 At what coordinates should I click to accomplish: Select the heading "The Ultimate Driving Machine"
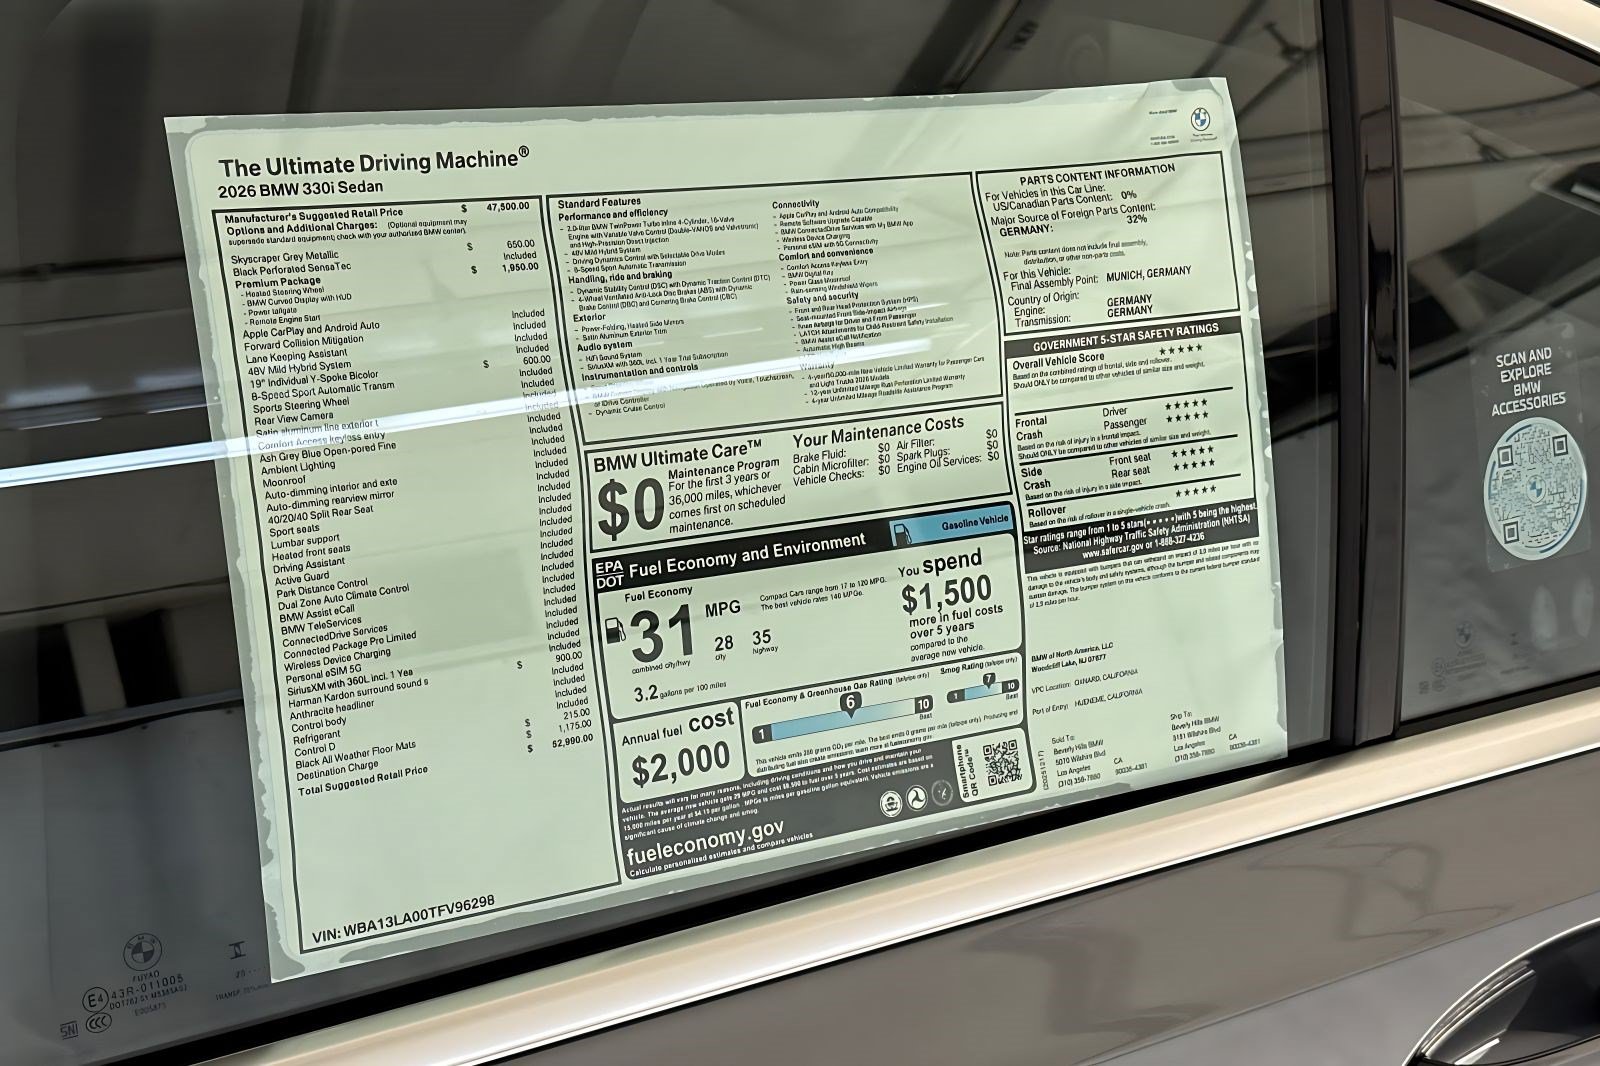[x=373, y=161]
